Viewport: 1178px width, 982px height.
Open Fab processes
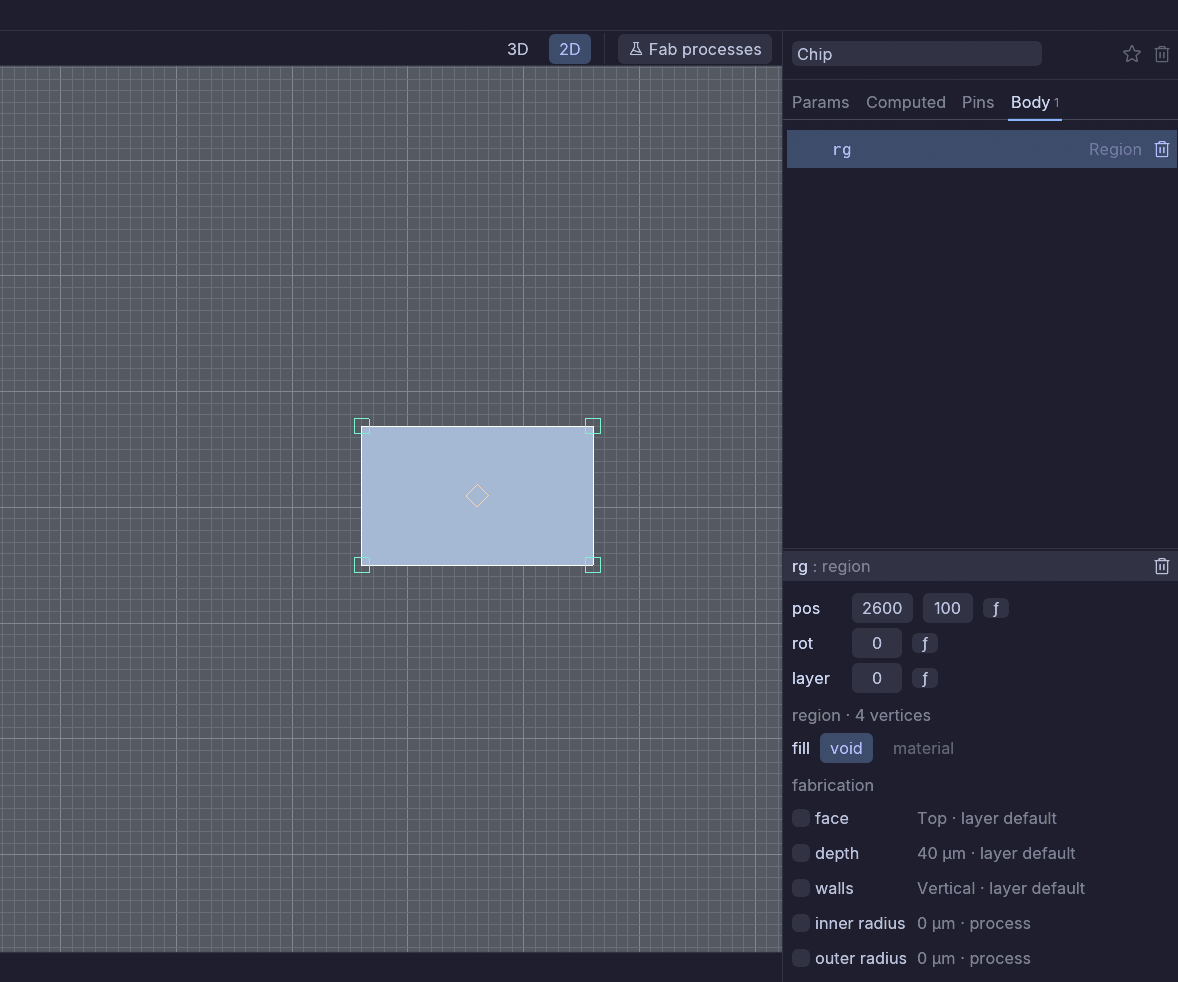pos(695,50)
